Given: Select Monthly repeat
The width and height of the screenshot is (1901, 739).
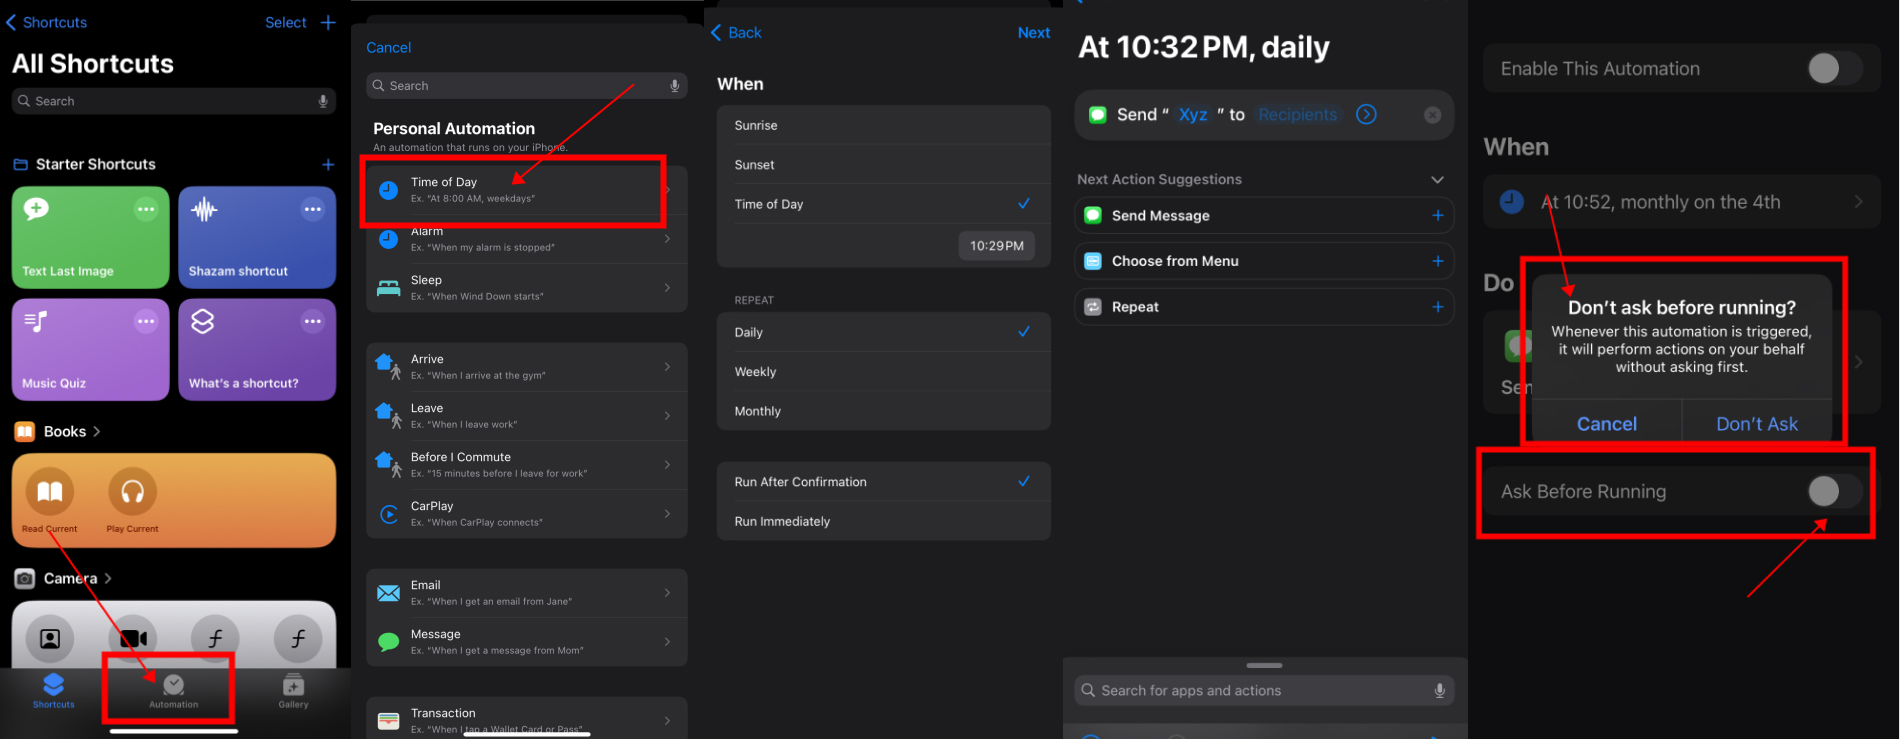Looking at the screenshot, I should [884, 411].
